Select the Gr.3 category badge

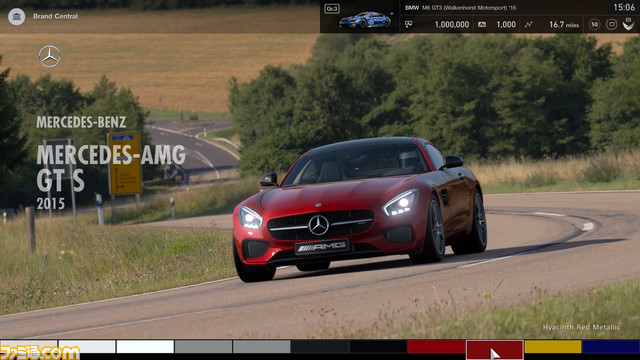pos(332,9)
